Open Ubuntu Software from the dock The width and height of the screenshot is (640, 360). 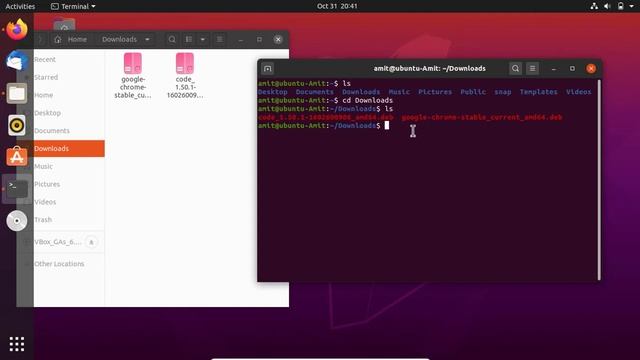17,157
